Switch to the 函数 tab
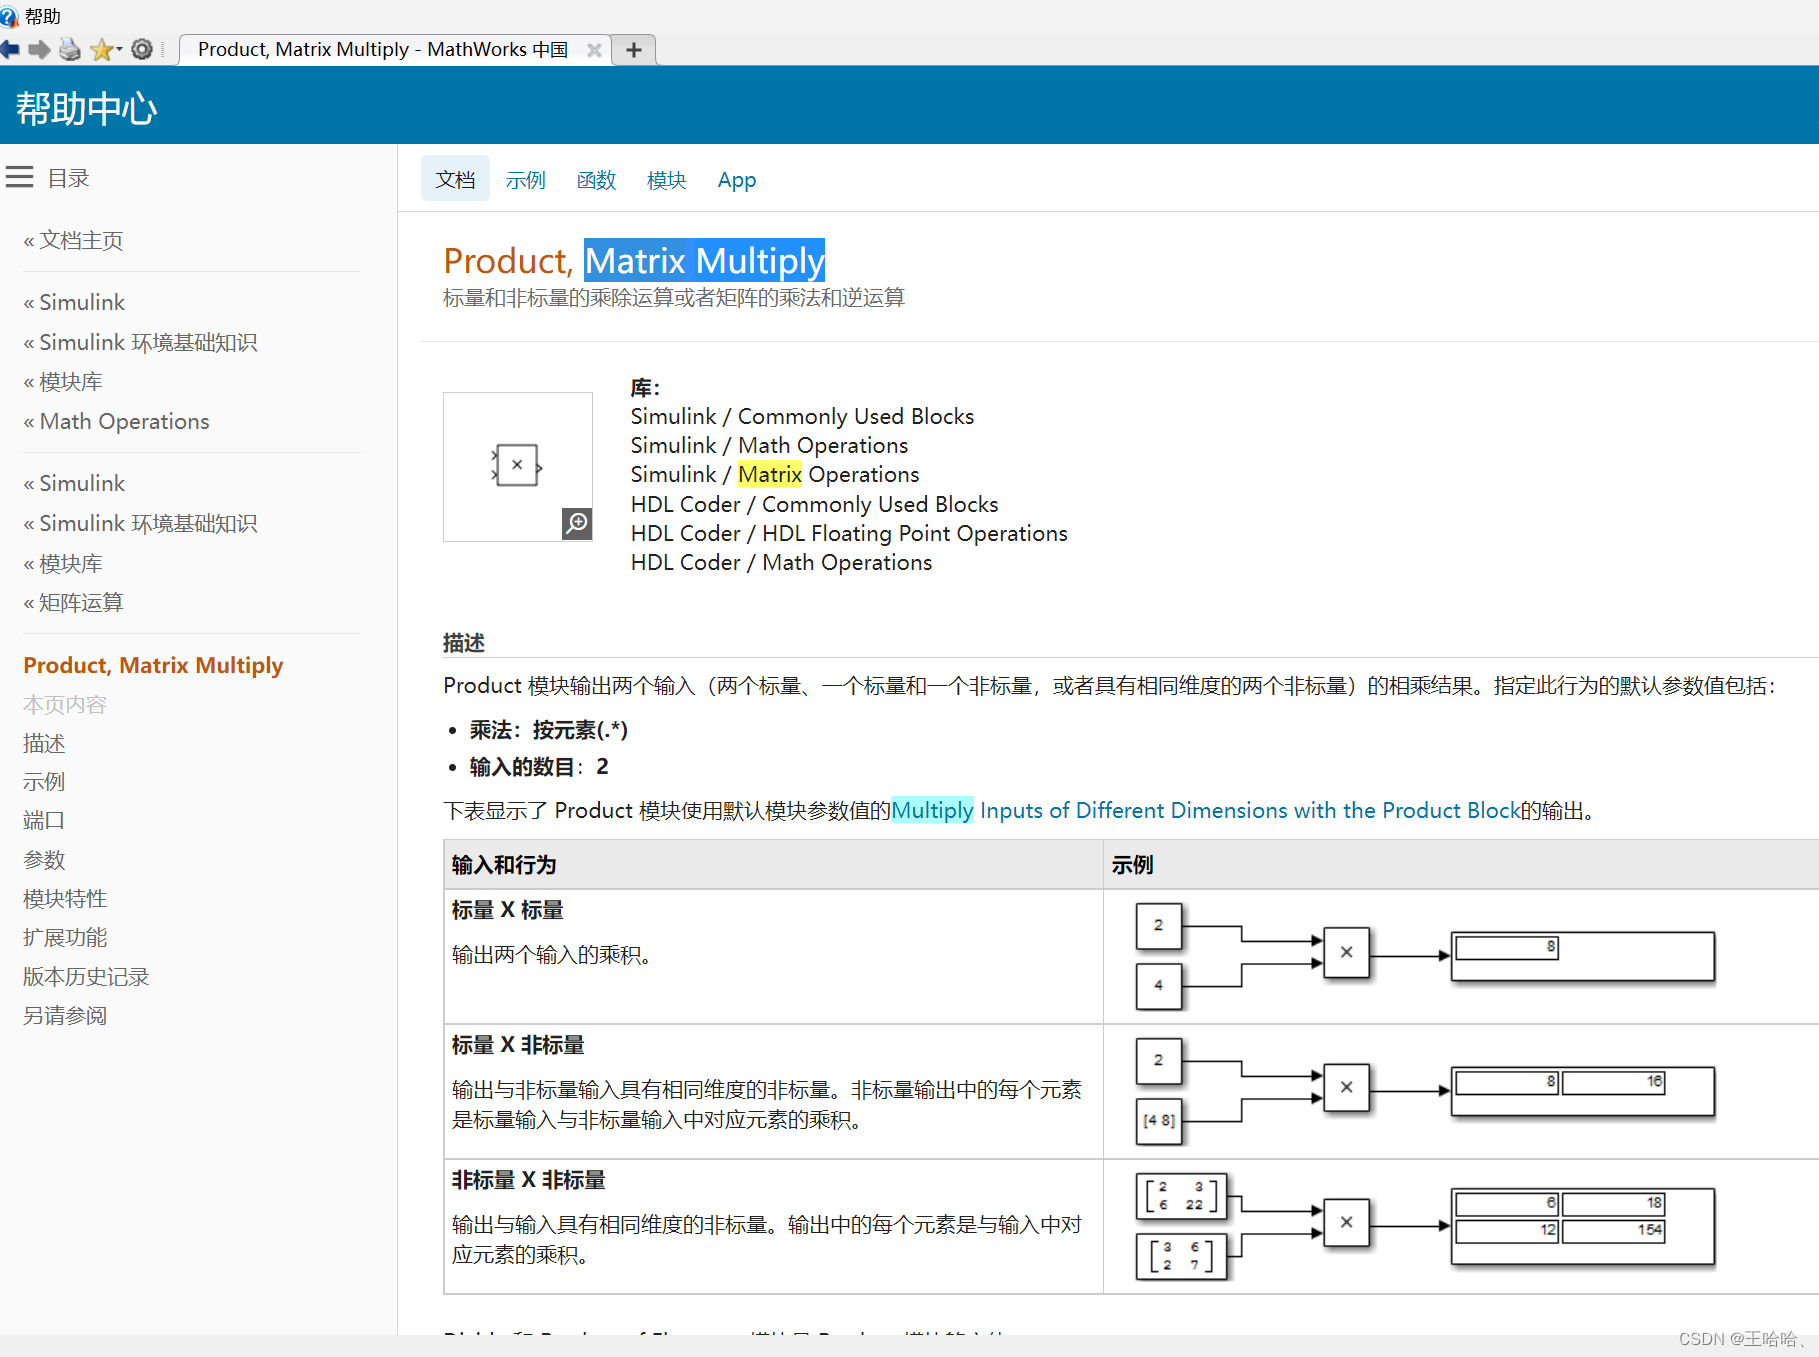Viewport: 1819px width, 1357px height. point(596,180)
